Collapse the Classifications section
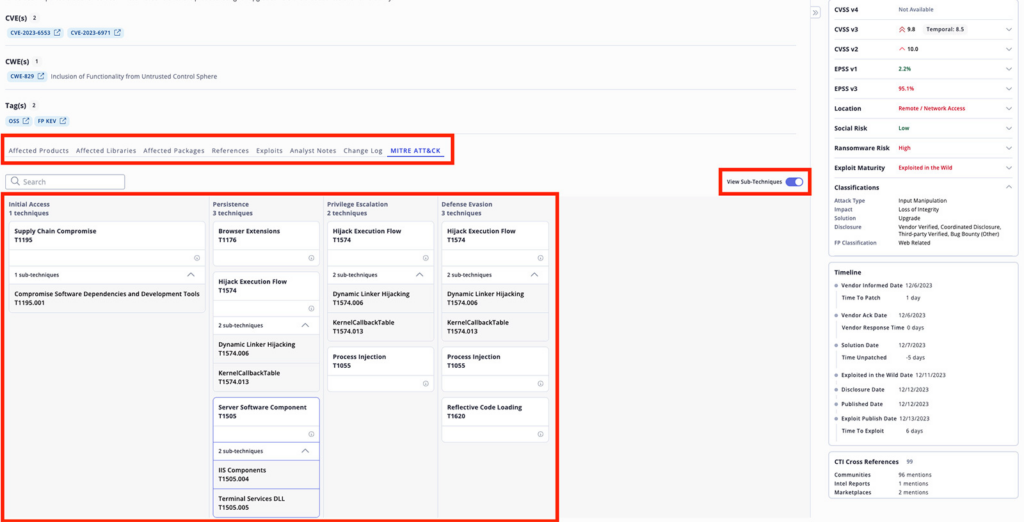 1009,187
